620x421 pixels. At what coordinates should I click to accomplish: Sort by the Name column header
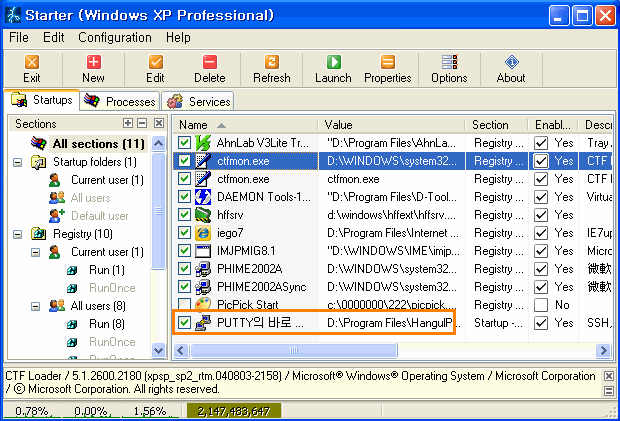[245, 125]
